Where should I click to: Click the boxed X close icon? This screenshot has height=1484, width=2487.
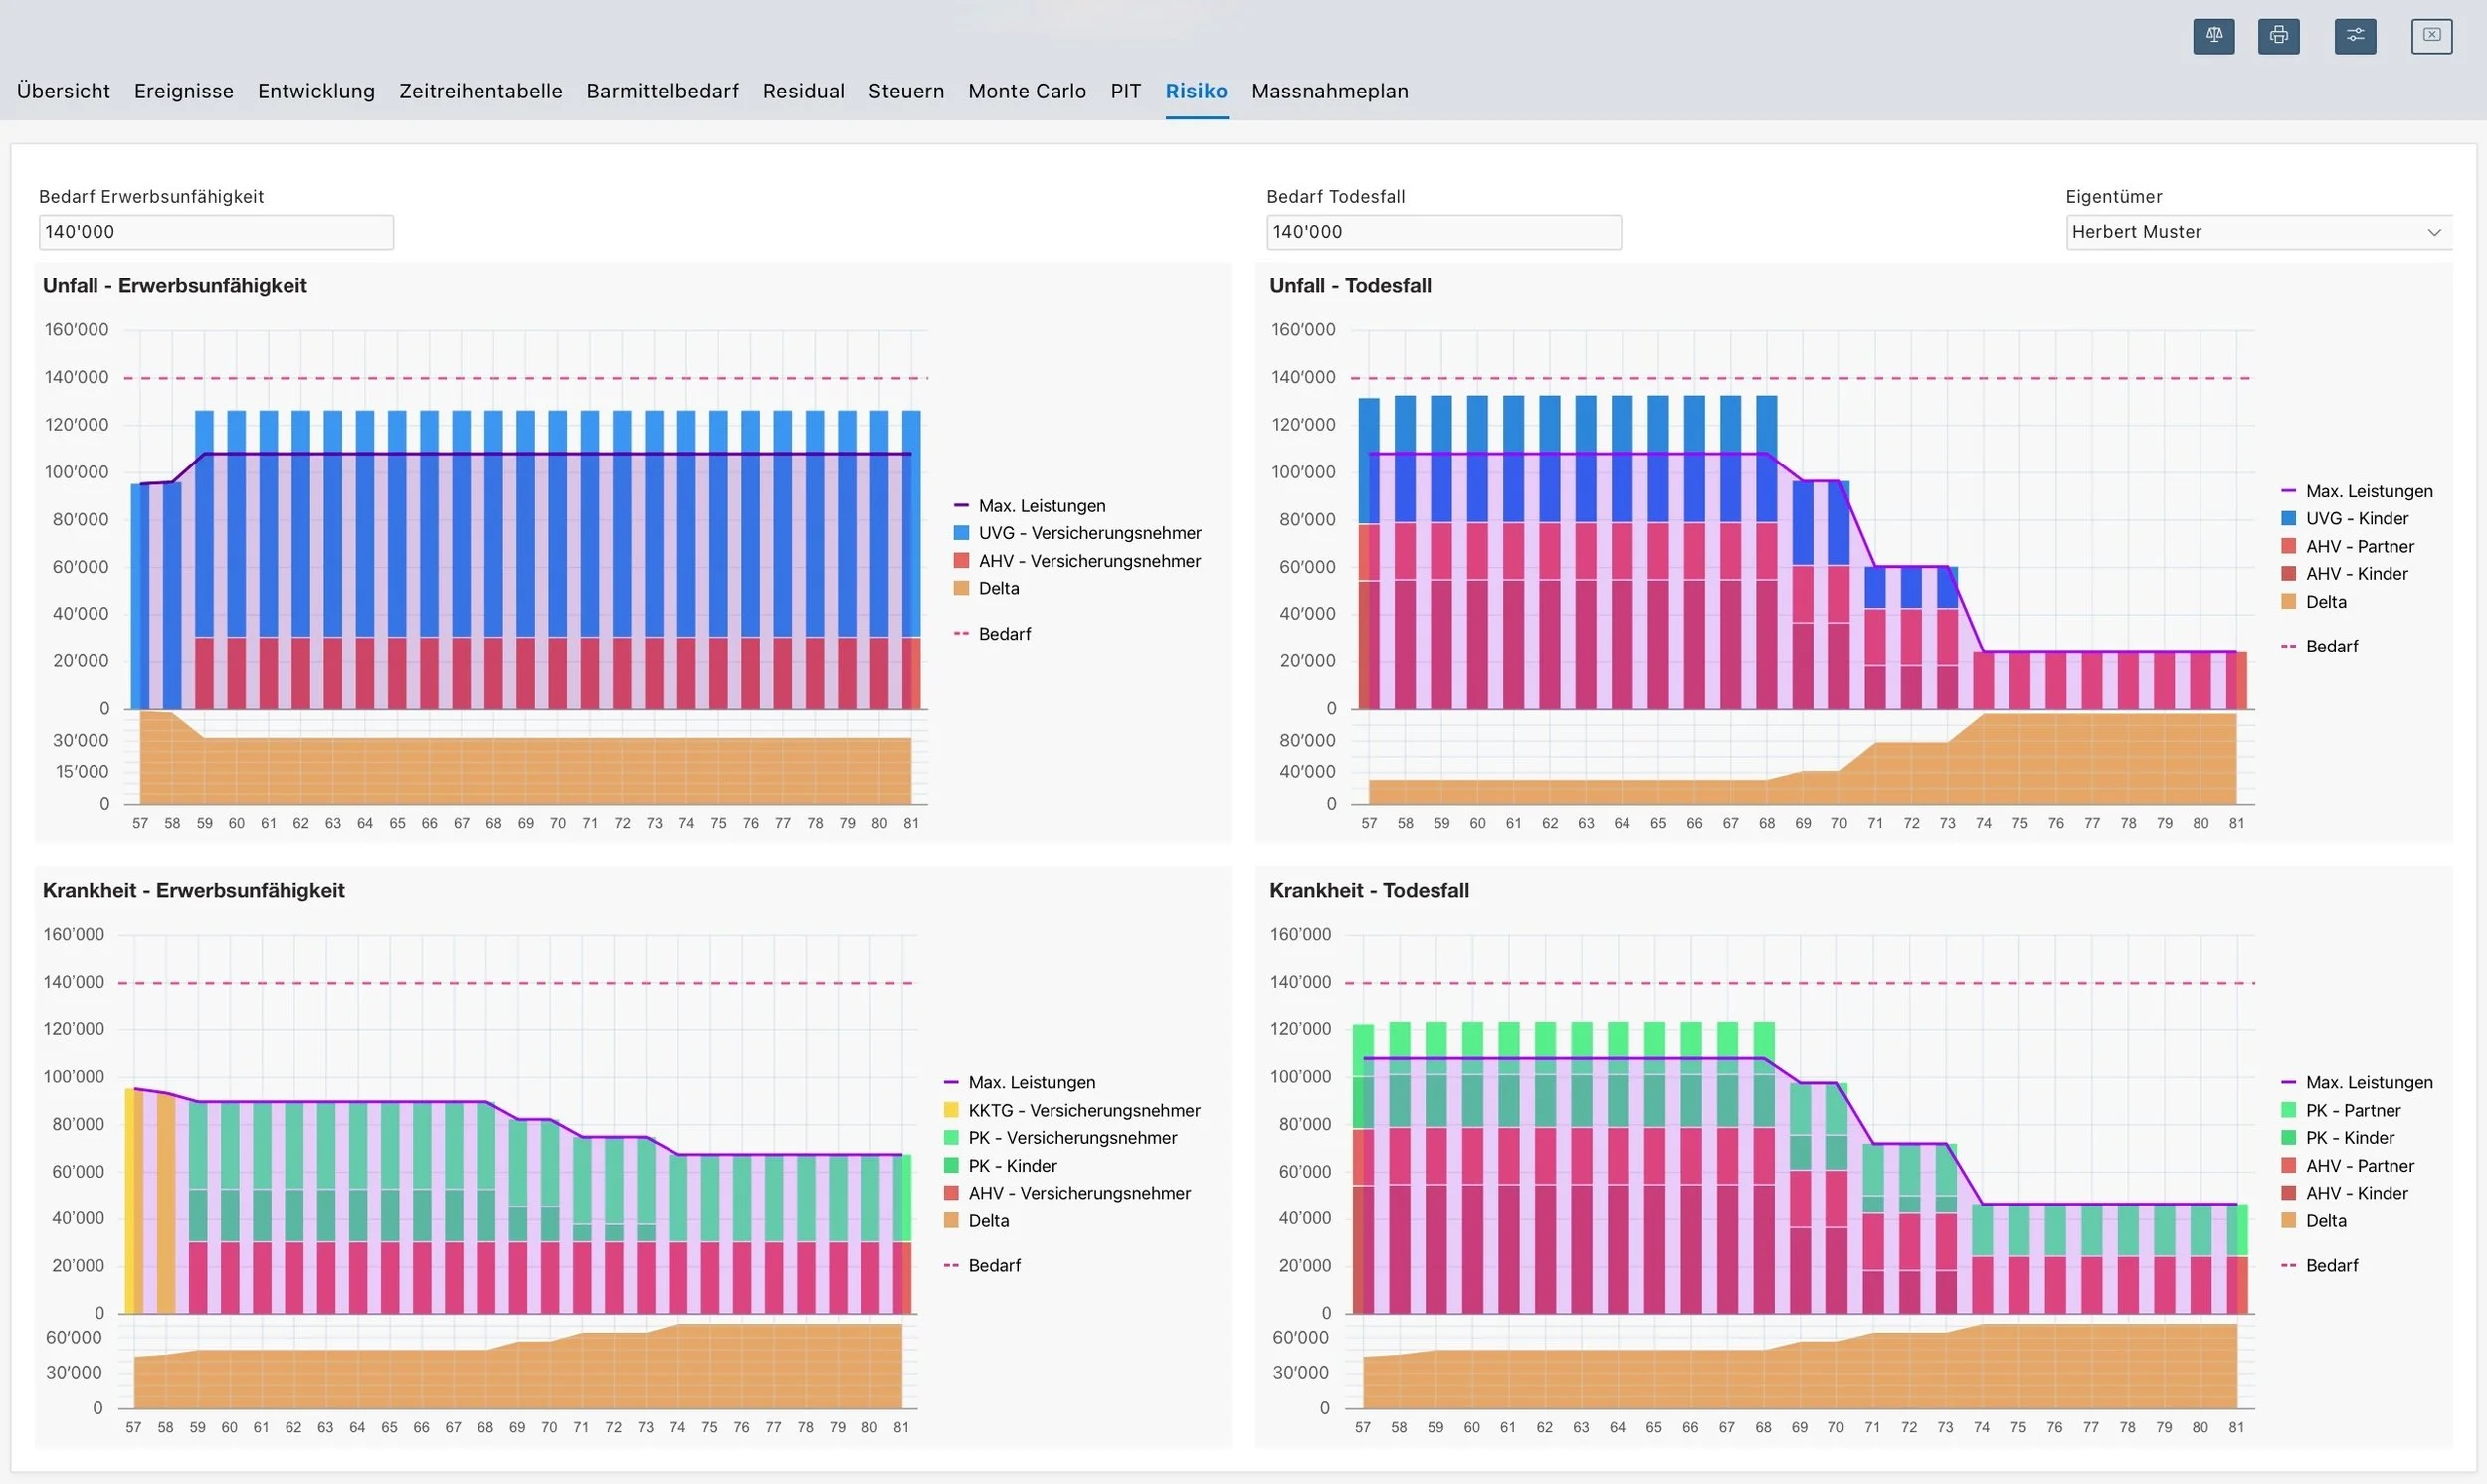2431,36
